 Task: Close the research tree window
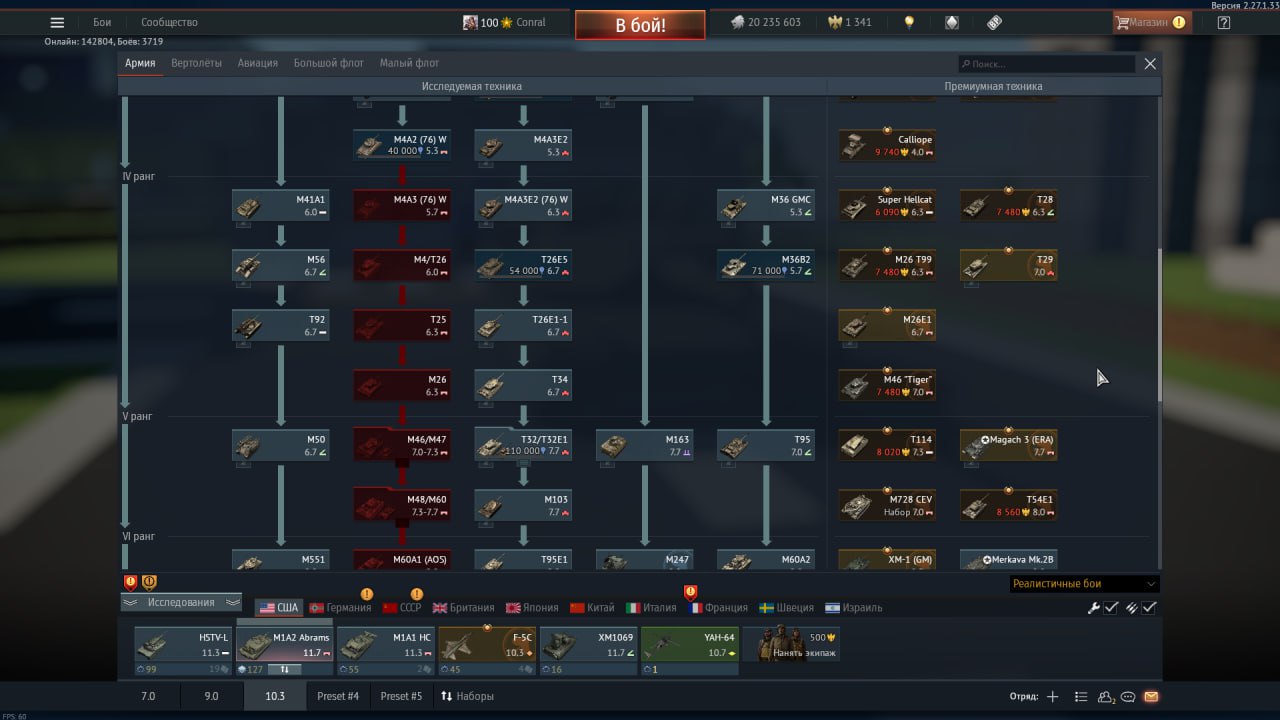point(1150,63)
